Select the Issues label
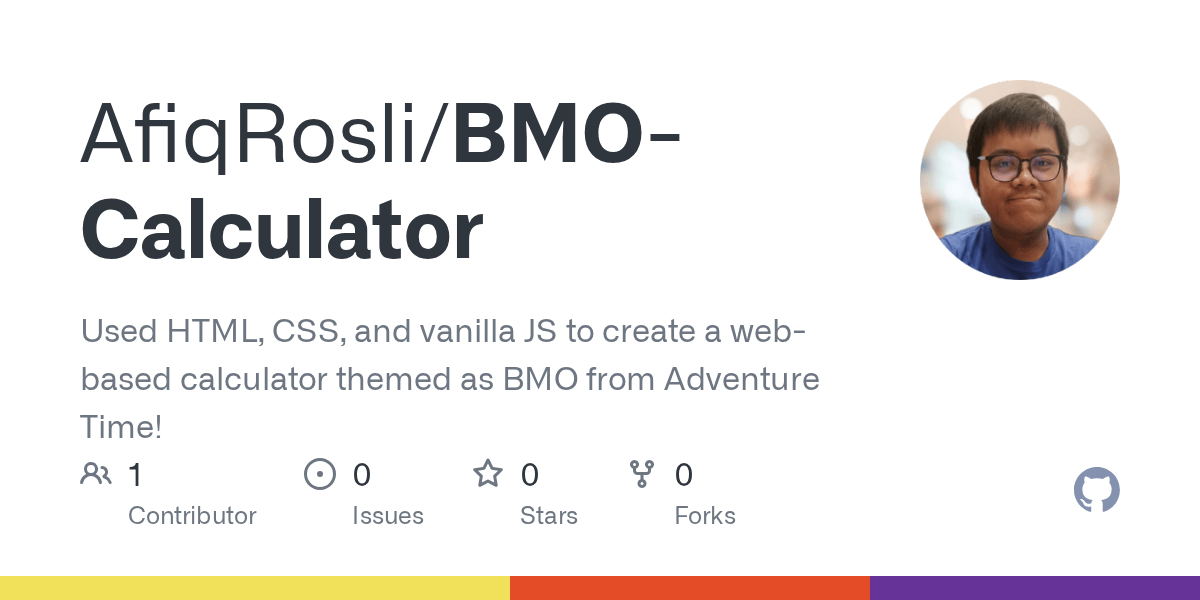This screenshot has width=1200, height=600. coord(388,516)
